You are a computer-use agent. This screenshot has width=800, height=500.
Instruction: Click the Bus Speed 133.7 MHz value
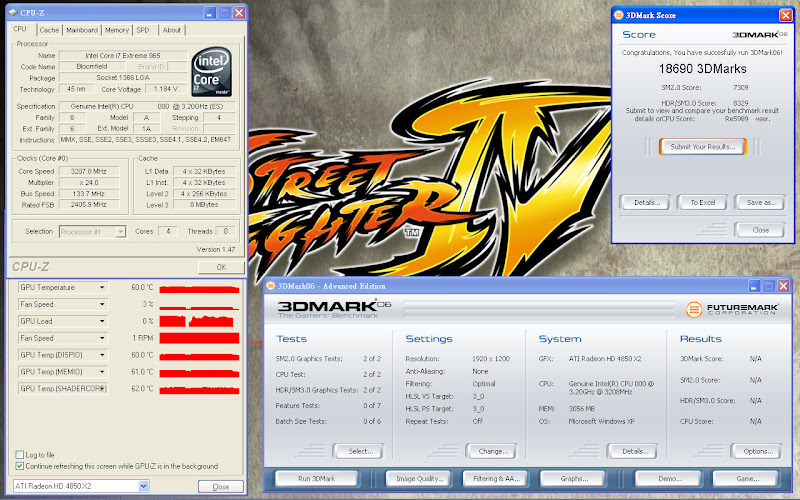click(x=89, y=194)
